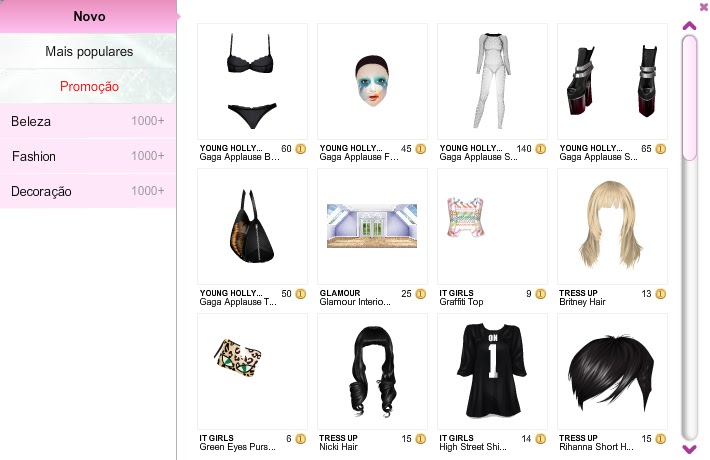Image resolution: width=710 pixels, height=460 pixels.
Task: Click the scroll up arrow icon
Action: pyautogui.click(x=689, y=26)
